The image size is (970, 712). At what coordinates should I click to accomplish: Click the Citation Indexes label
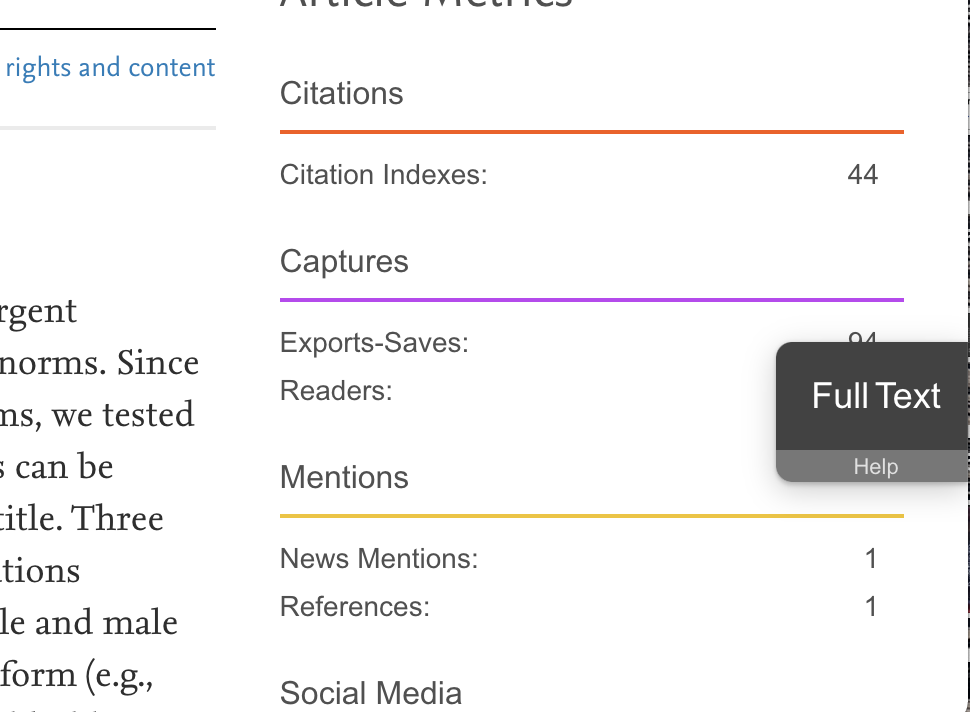[x=384, y=174]
